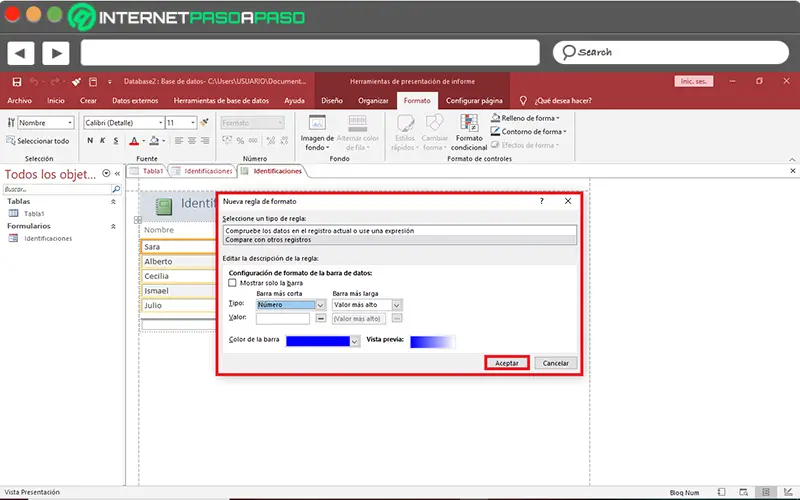Open Formato condicional
Screen dimensions: 800x500
tap(469, 133)
